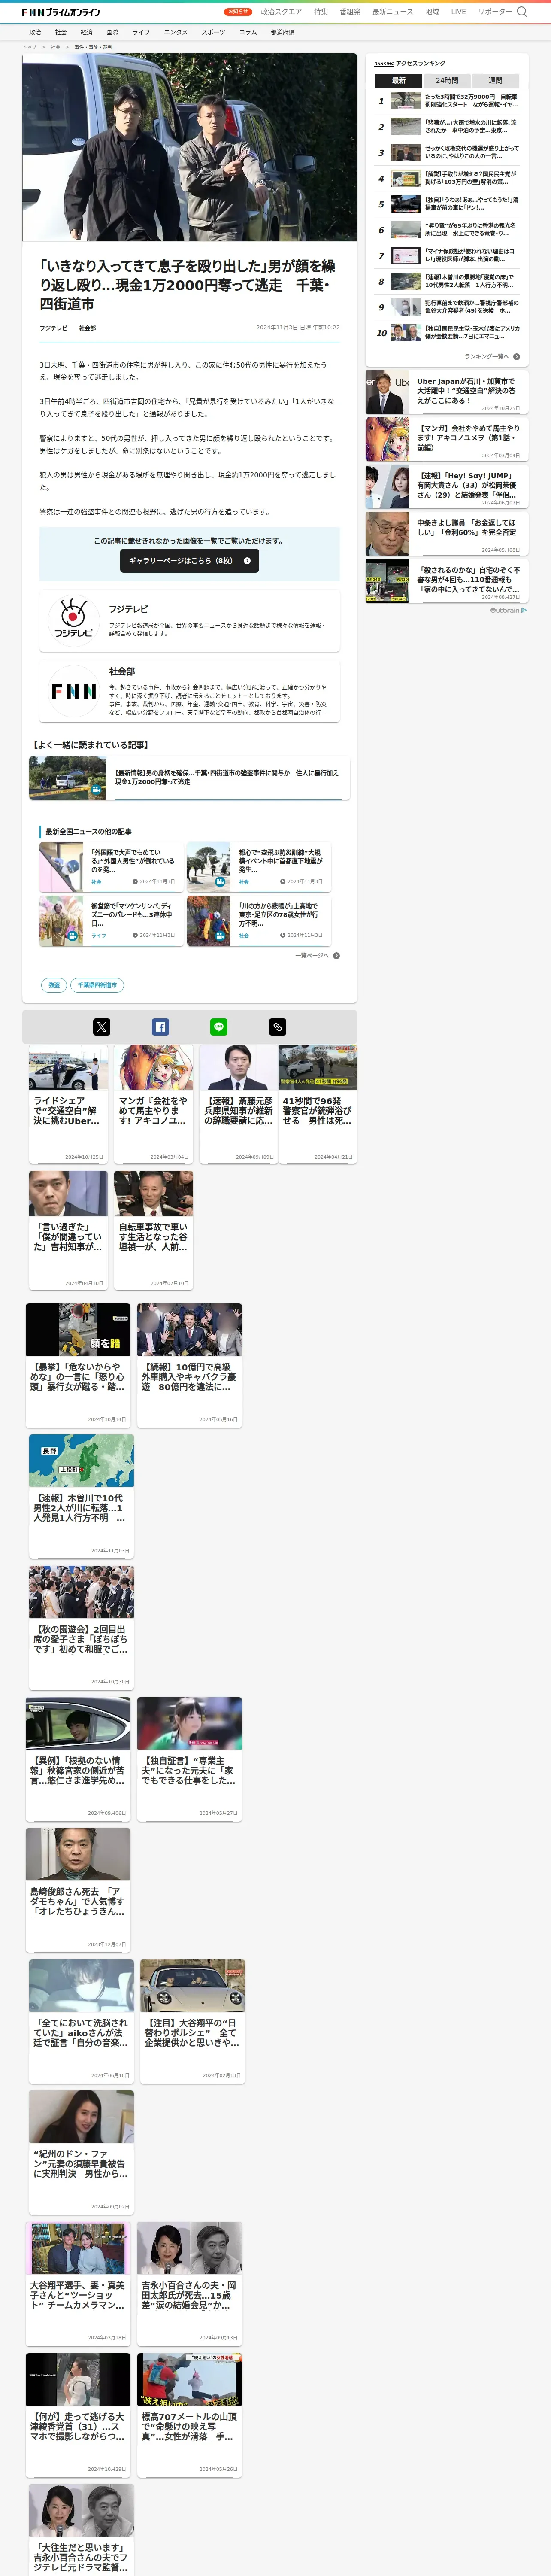Image resolution: width=551 pixels, height=2576 pixels.
Task: Open LIVE in top navigation
Action: [x=458, y=12]
